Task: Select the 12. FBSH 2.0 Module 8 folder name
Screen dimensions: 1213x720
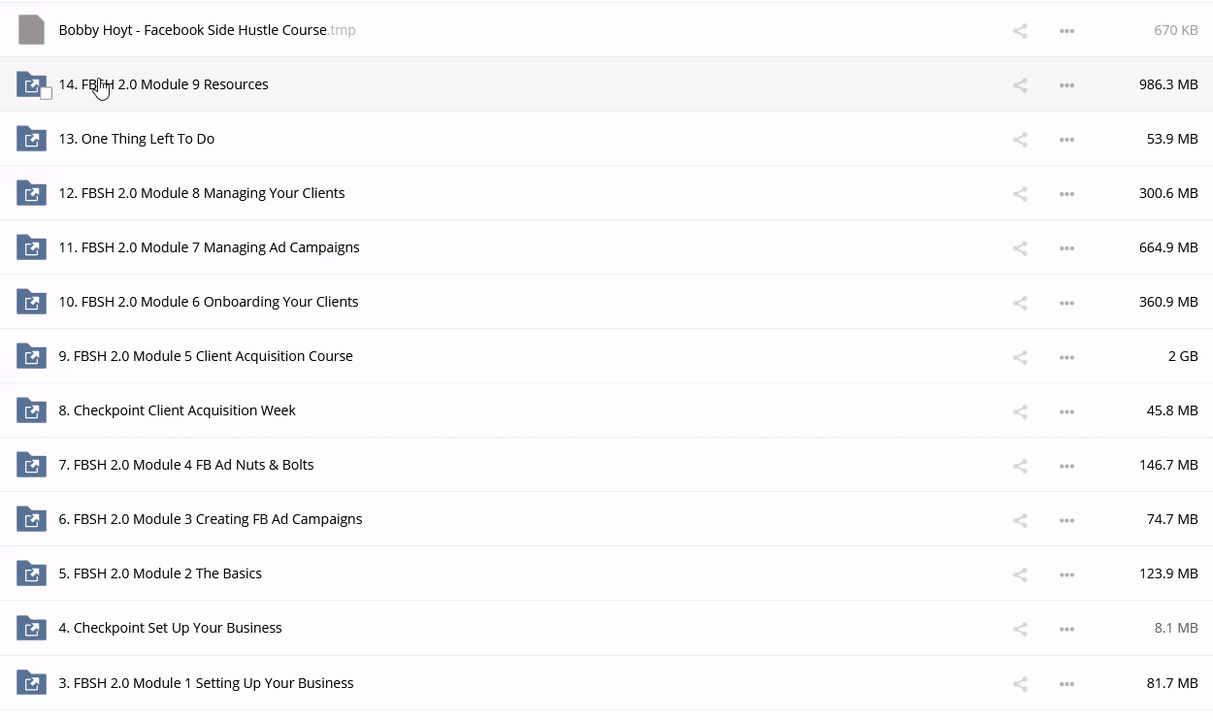Action: [x=201, y=193]
